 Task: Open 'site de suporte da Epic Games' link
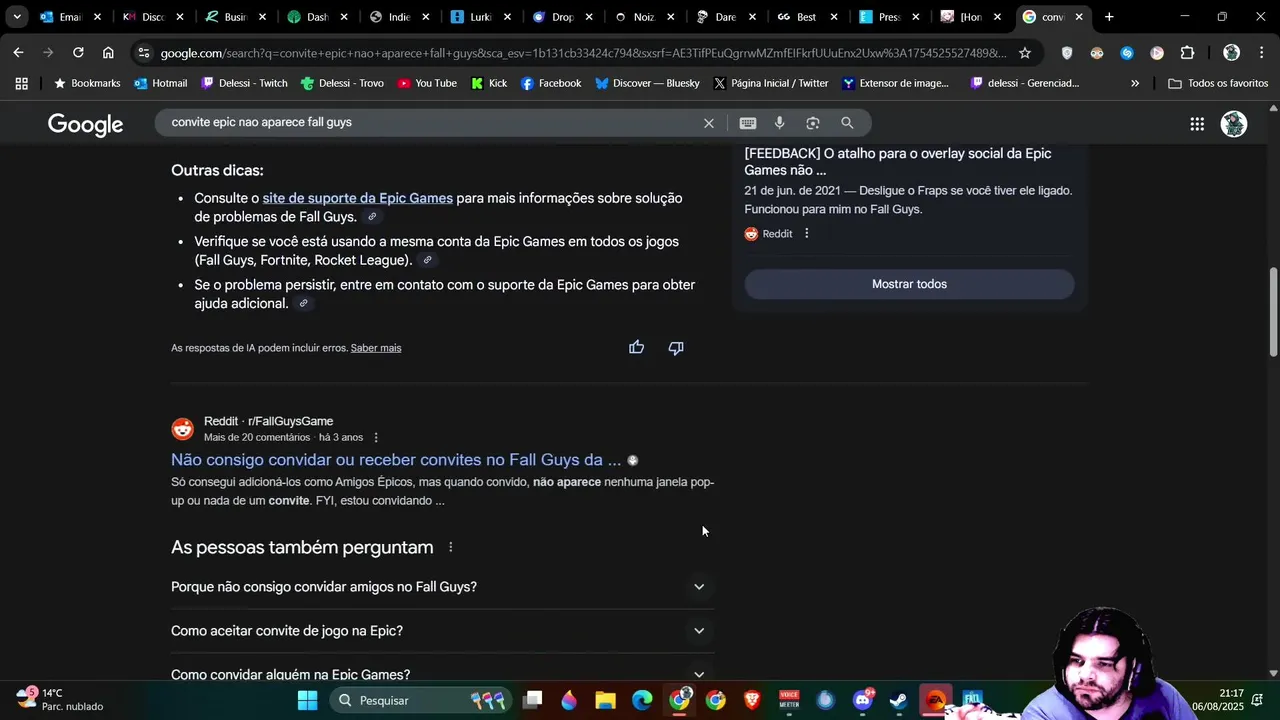click(357, 198)
